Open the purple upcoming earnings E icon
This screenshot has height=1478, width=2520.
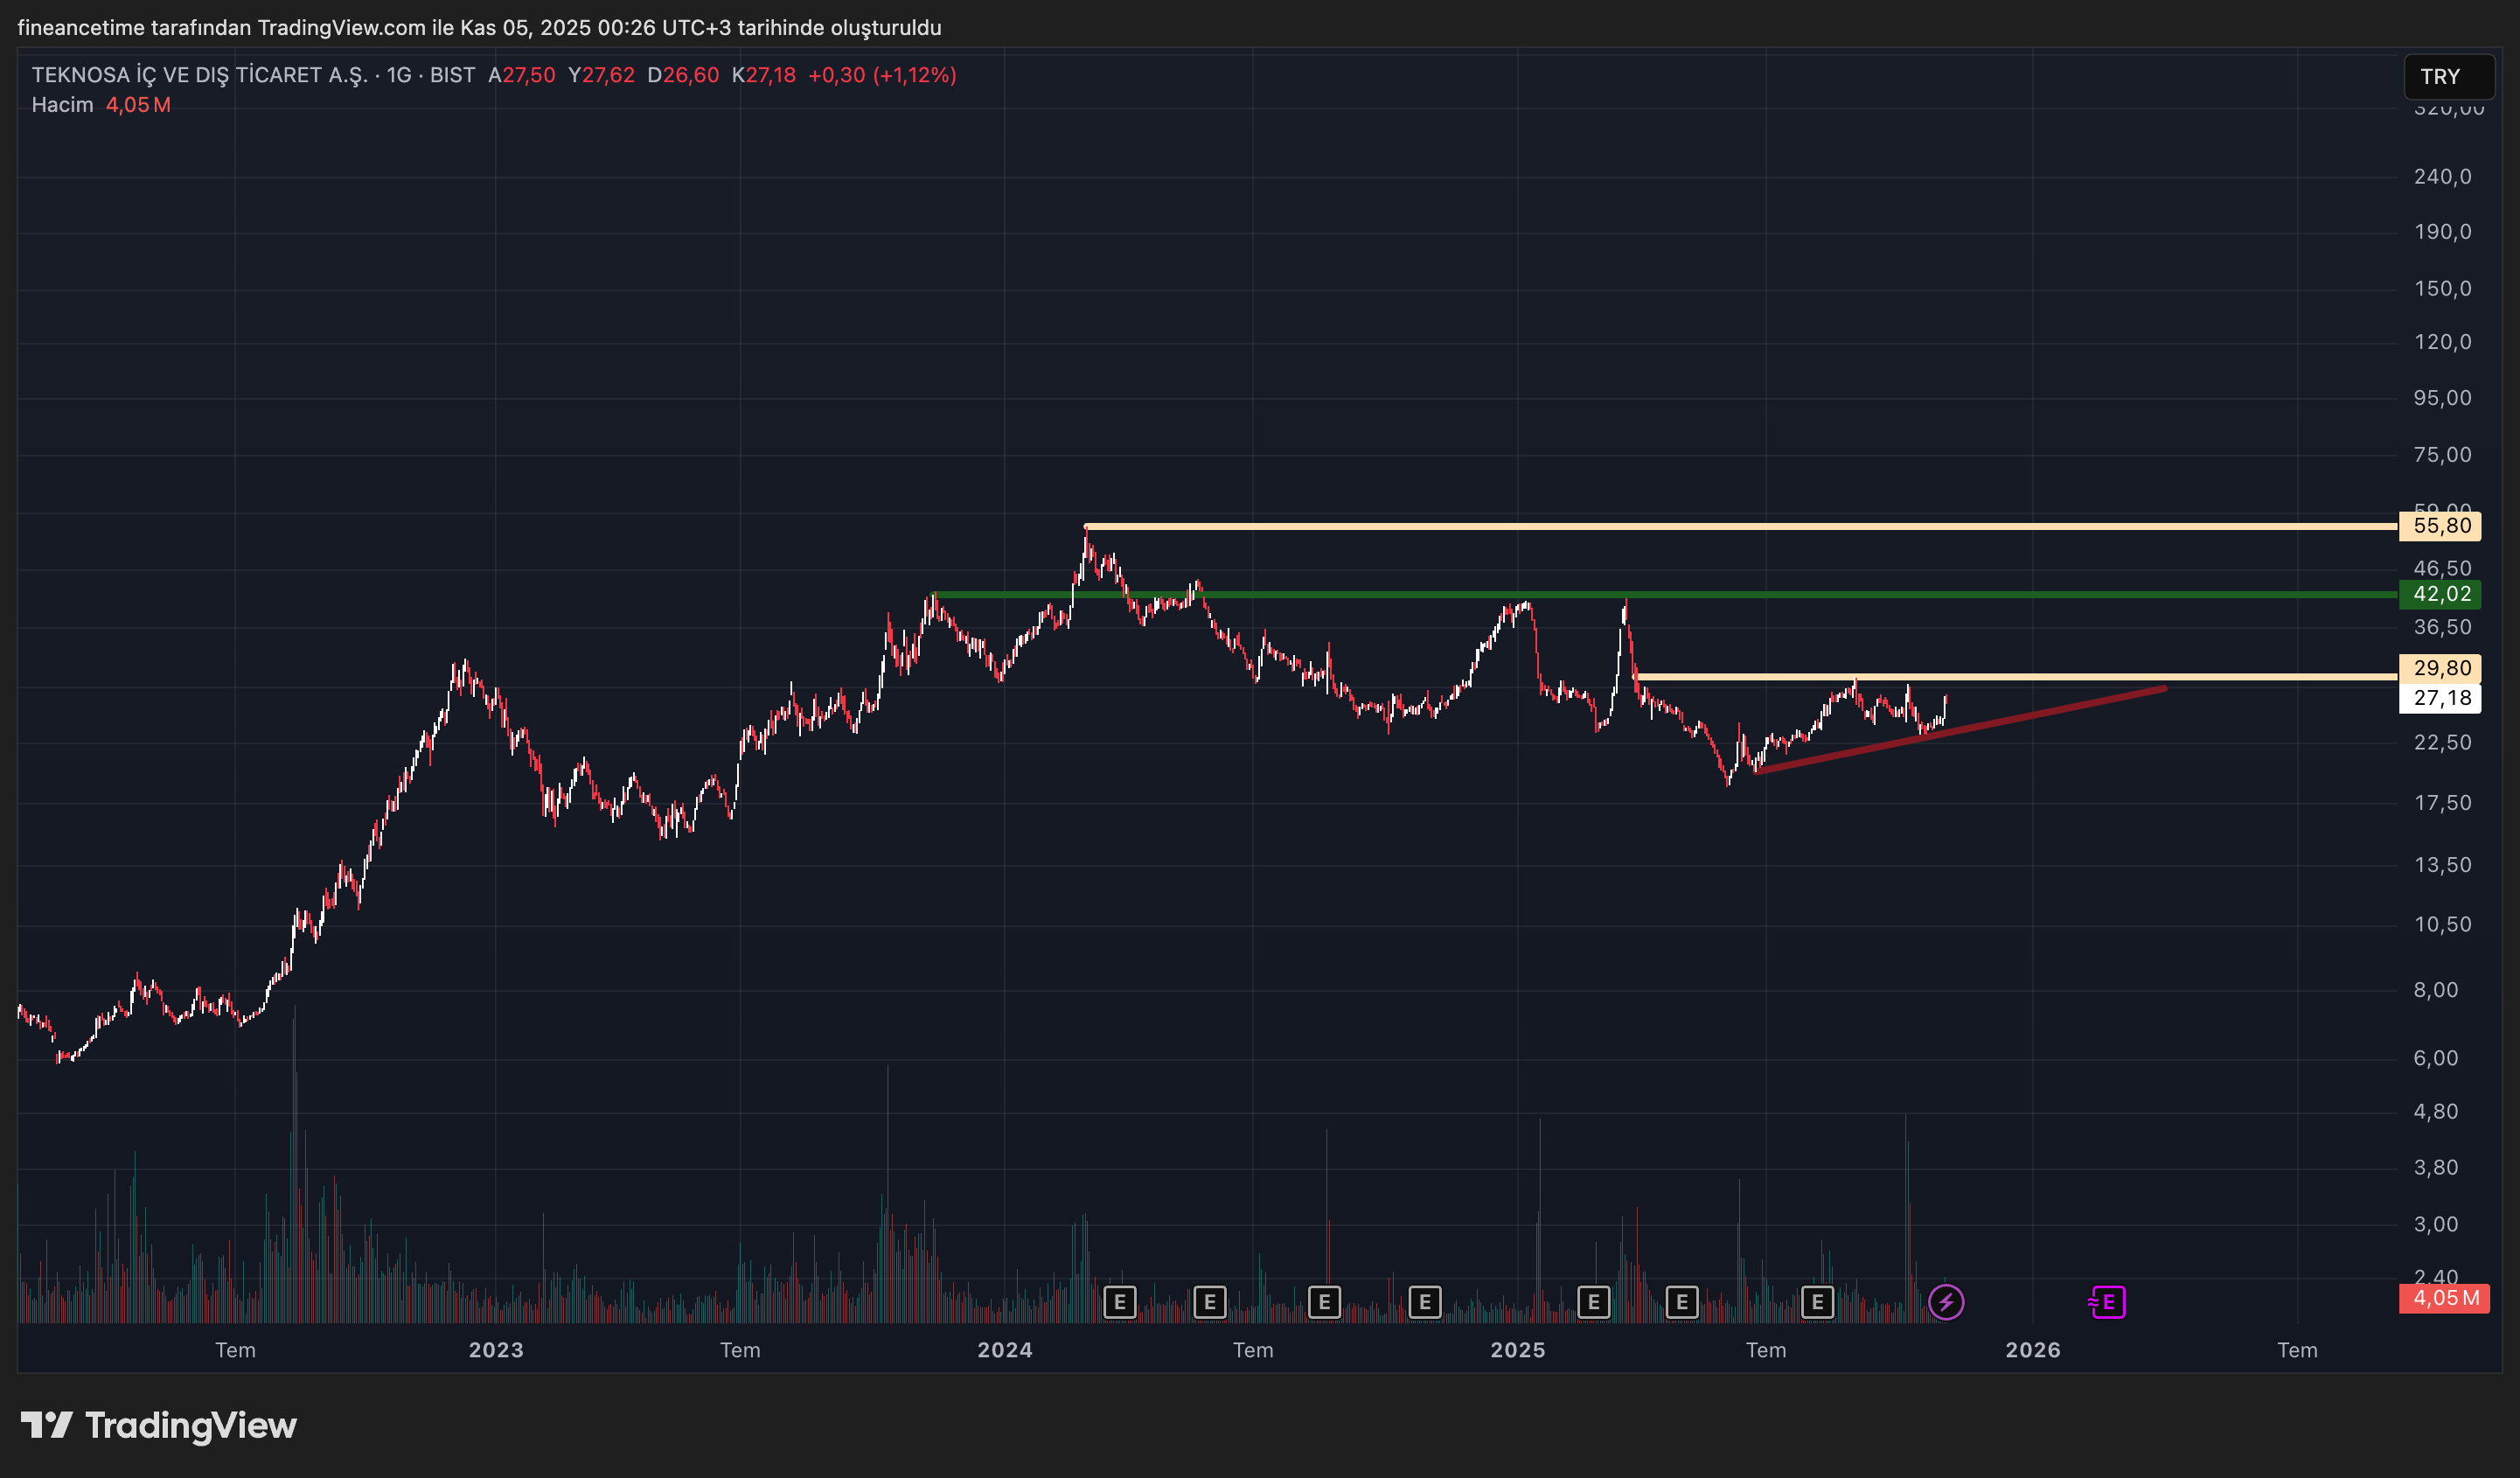tap(2107, 1302)
